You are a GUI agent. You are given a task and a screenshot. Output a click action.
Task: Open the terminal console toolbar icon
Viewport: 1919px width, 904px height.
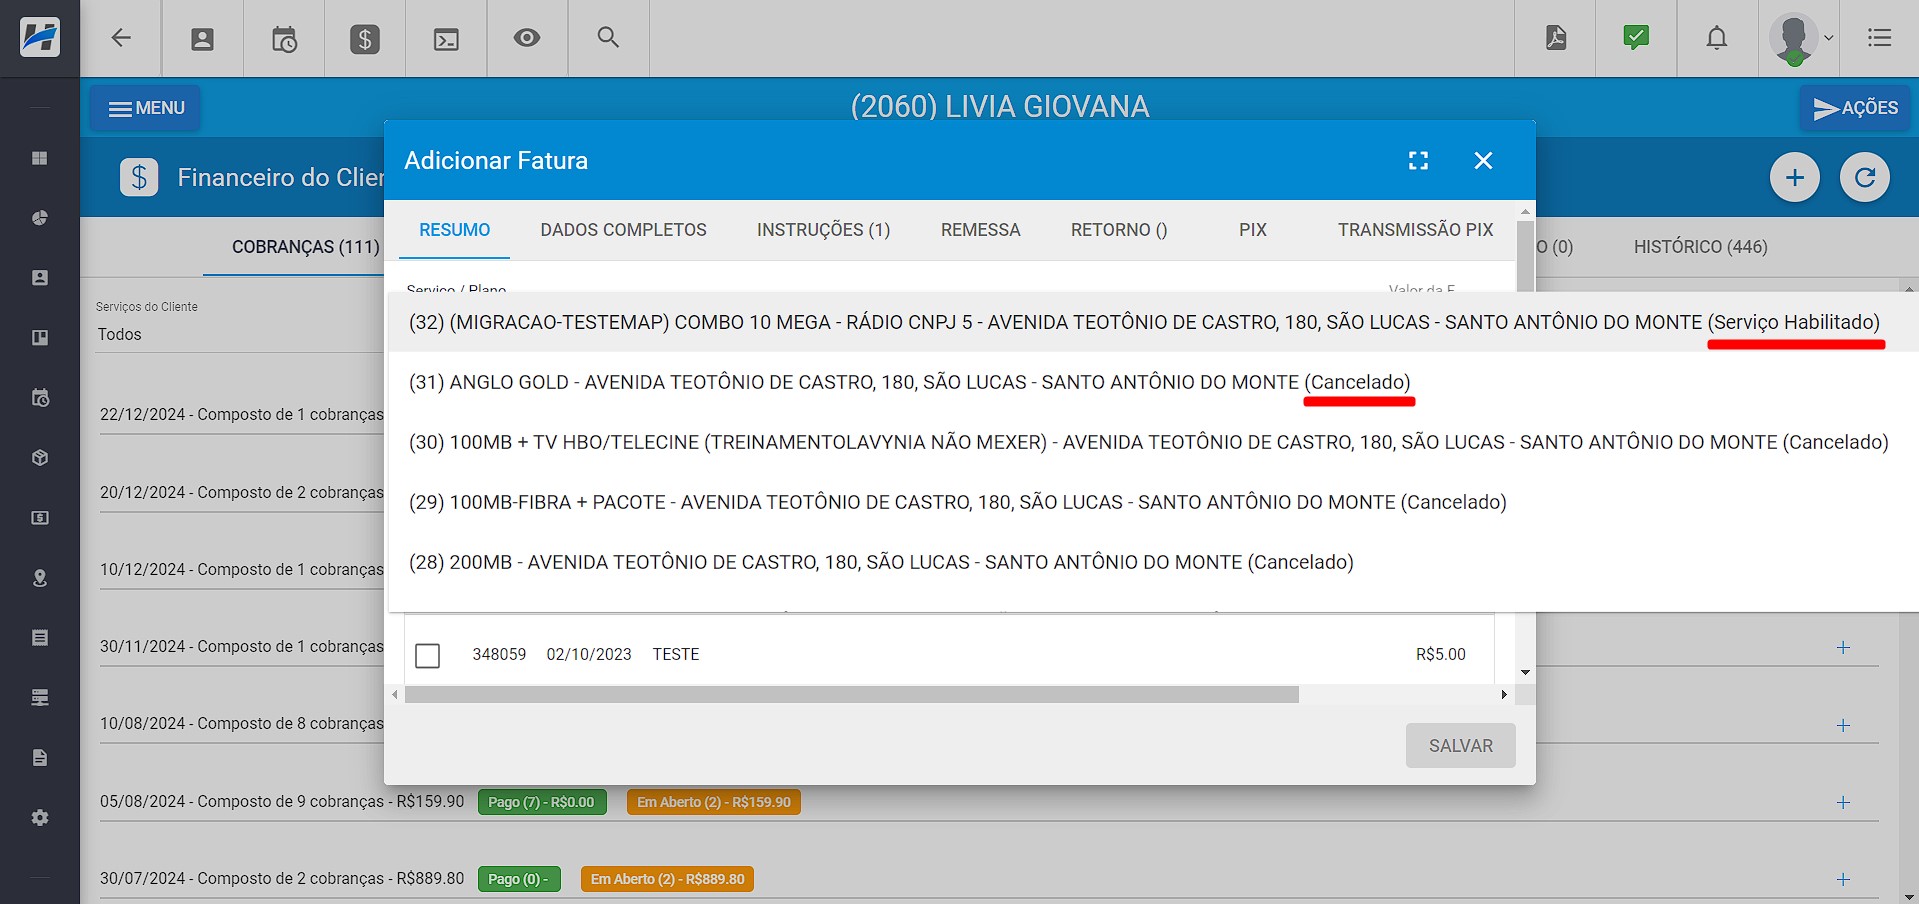pyautogui.click(x=446, y=39)
